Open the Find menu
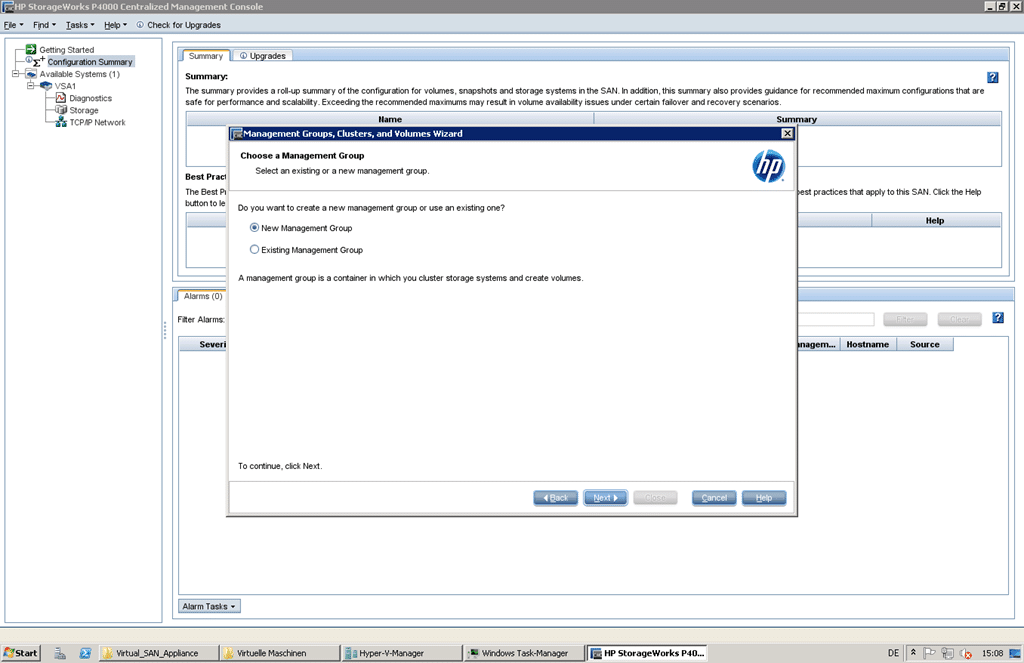1024x663 pixels. (x=44, y=25)
